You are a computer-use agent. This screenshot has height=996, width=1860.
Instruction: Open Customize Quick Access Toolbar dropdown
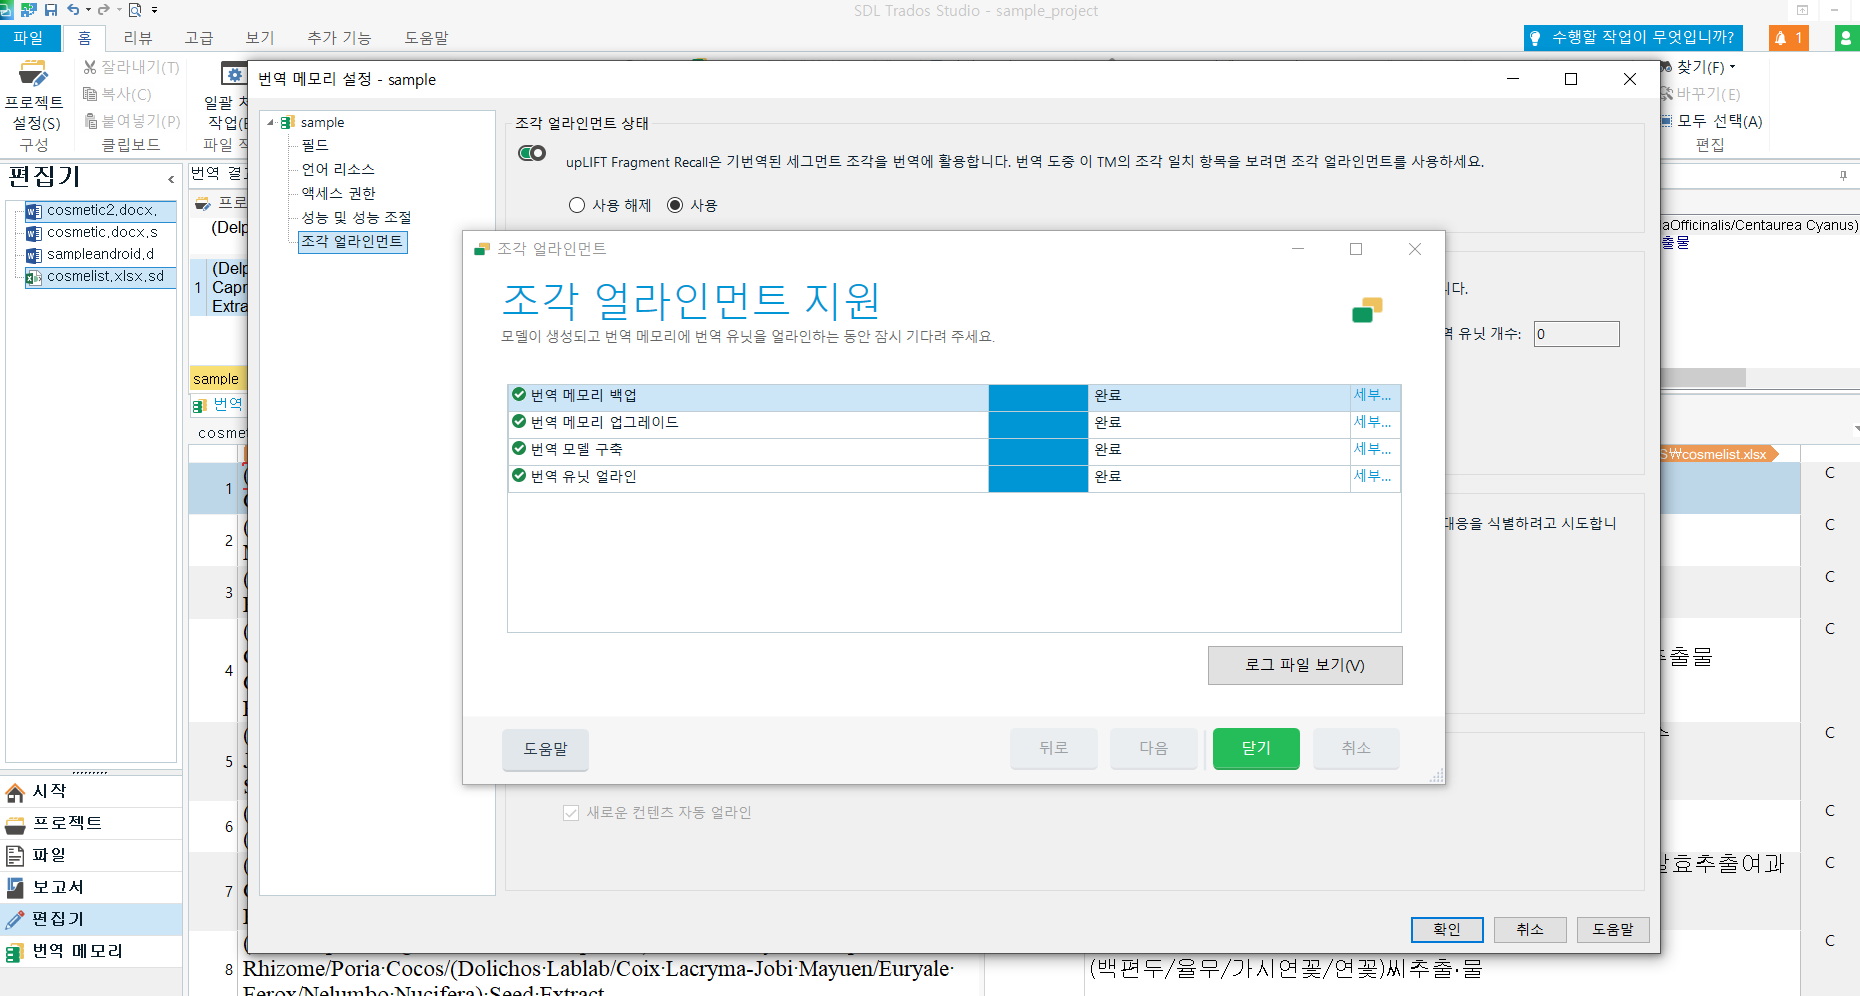155,10
